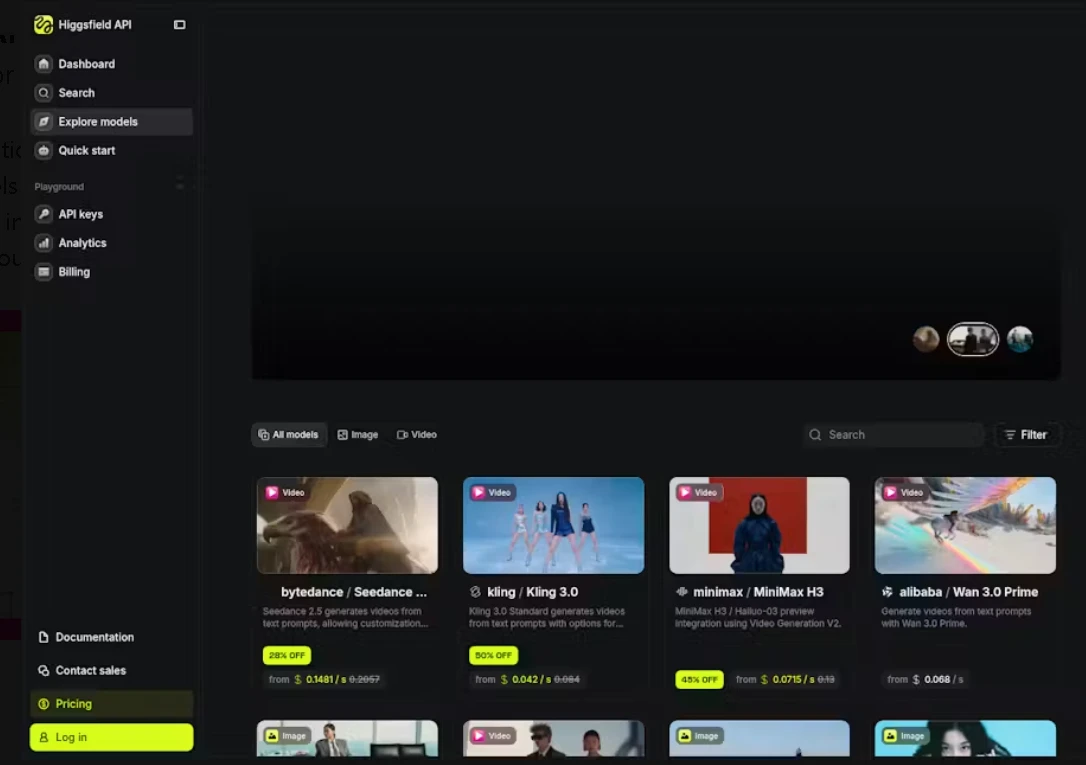1086x765 pixels.
Task: Open the Filter options
Action: coord(1026,435)
